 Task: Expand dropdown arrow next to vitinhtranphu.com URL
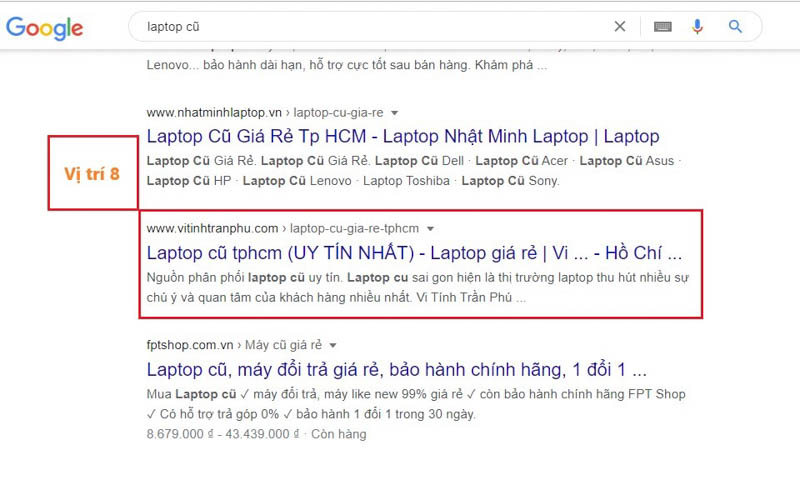[x=431, y=229]
